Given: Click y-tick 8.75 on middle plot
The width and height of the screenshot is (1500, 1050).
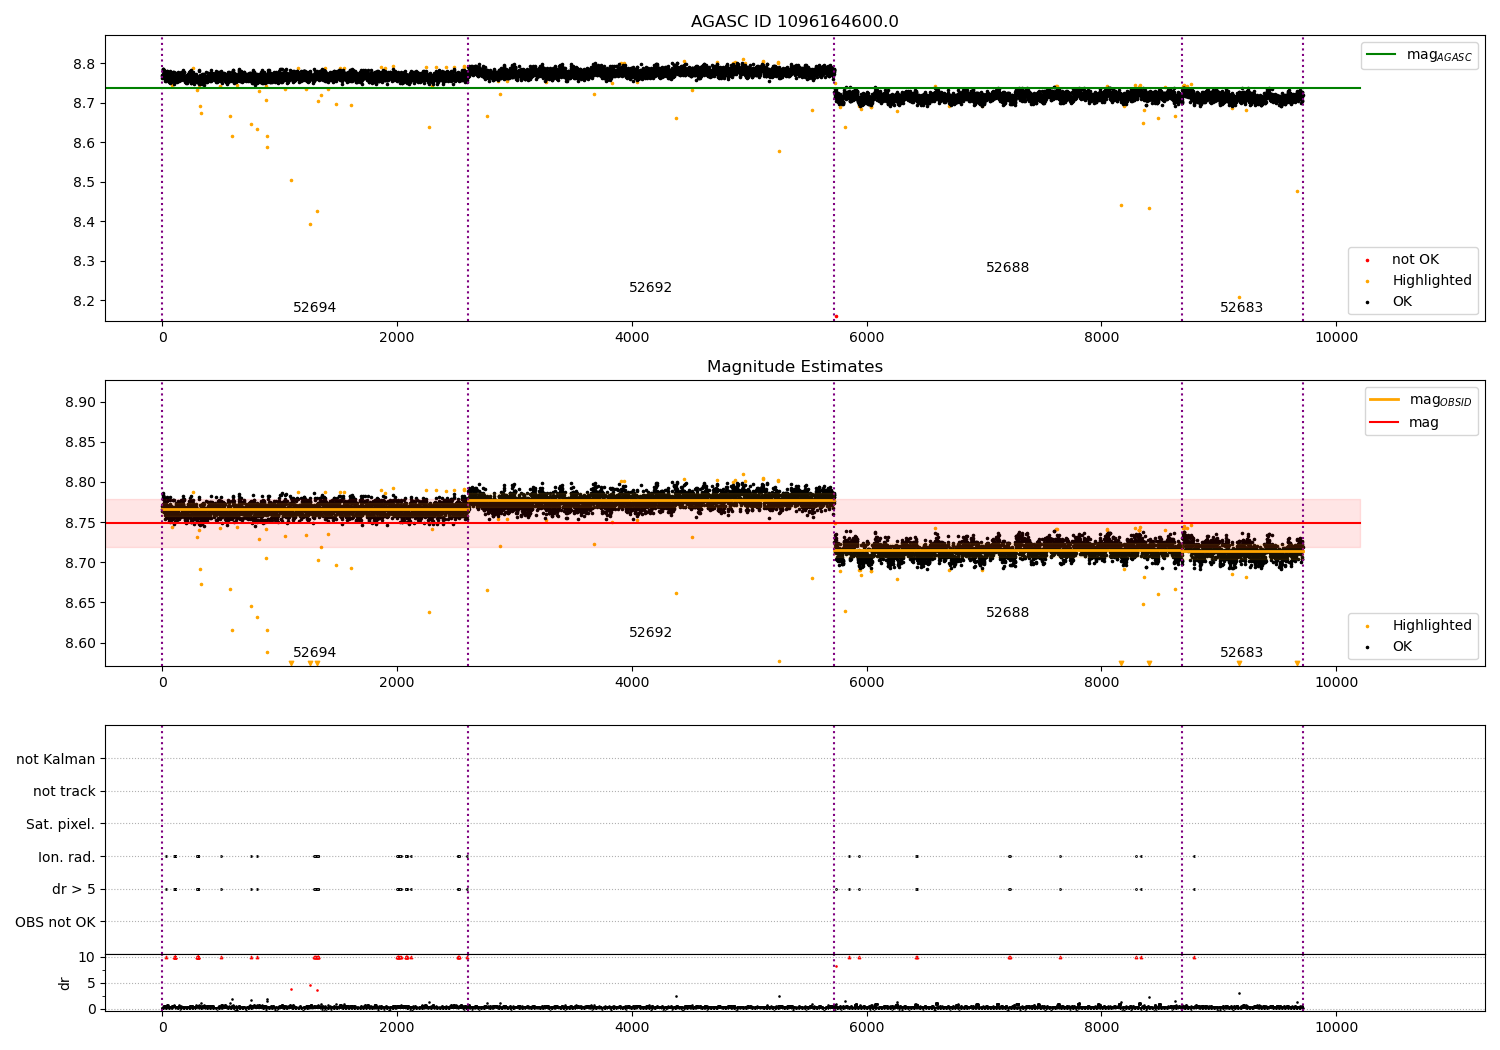Looking at the screenshot, I should [80, 523].
